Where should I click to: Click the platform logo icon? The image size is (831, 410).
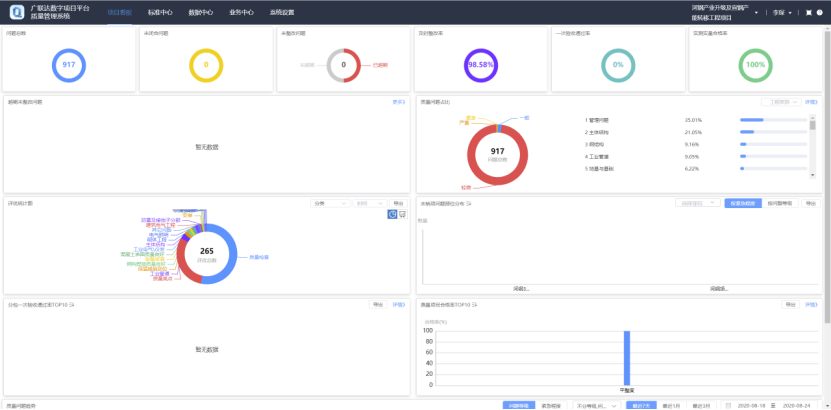point(16,12)
